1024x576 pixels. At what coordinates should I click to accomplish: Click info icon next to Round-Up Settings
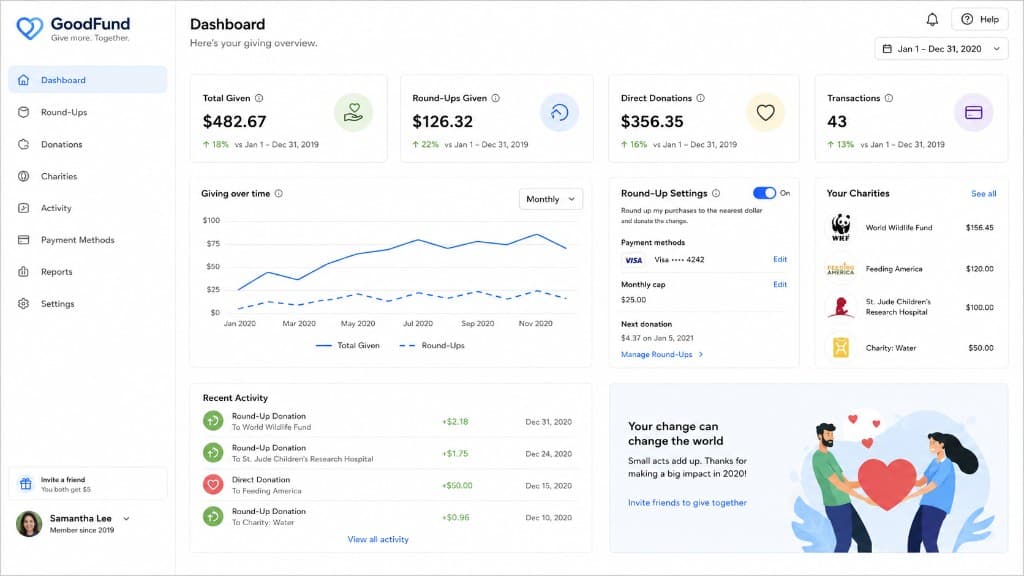[716, 193]
